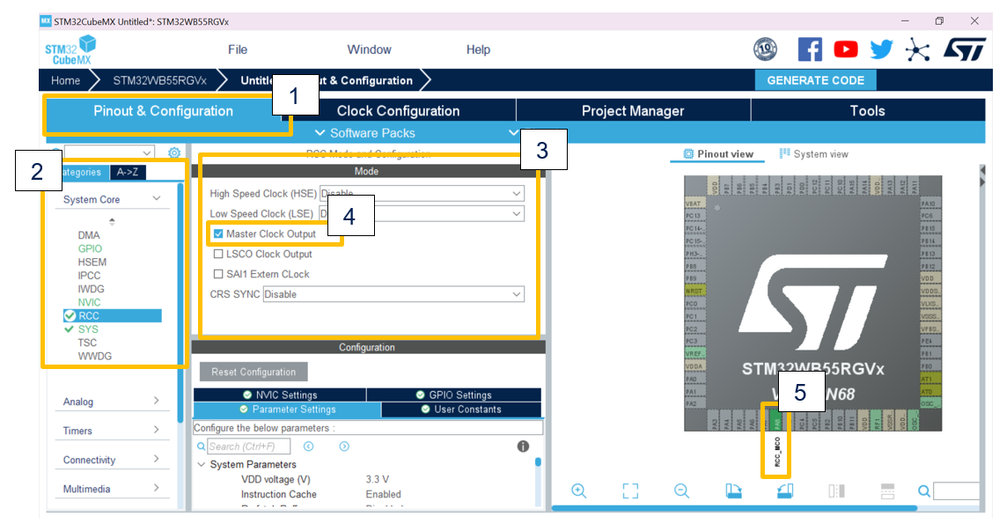The width and height of the screenshot is (999, 525).
Task: Open GPIO Settings tab
Action: [x=454, y=395]
